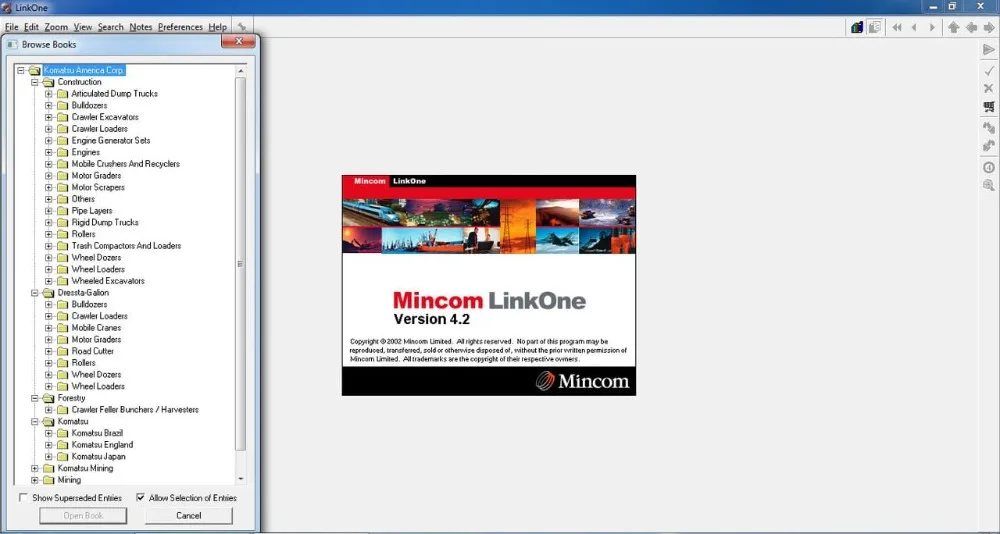Select Mobile Cranes under Dressta-Galion
1000x534 pixels.
(x=96, y=328)
